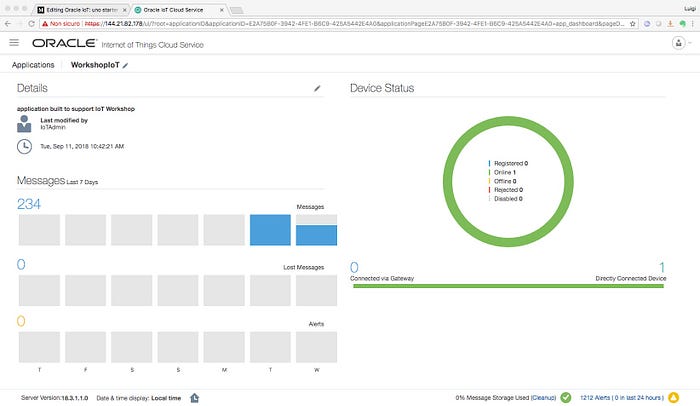Image resolution: width=700 pixels, height=406 pixels.
Task: Click the green Device Status donut ring
Action: coord(508,121)
